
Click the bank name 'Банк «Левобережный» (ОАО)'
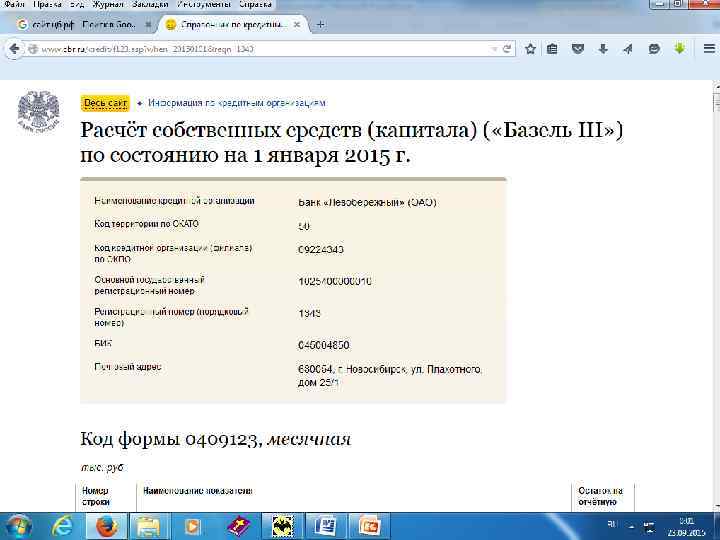pyautogui.click(x=367, y=202)
